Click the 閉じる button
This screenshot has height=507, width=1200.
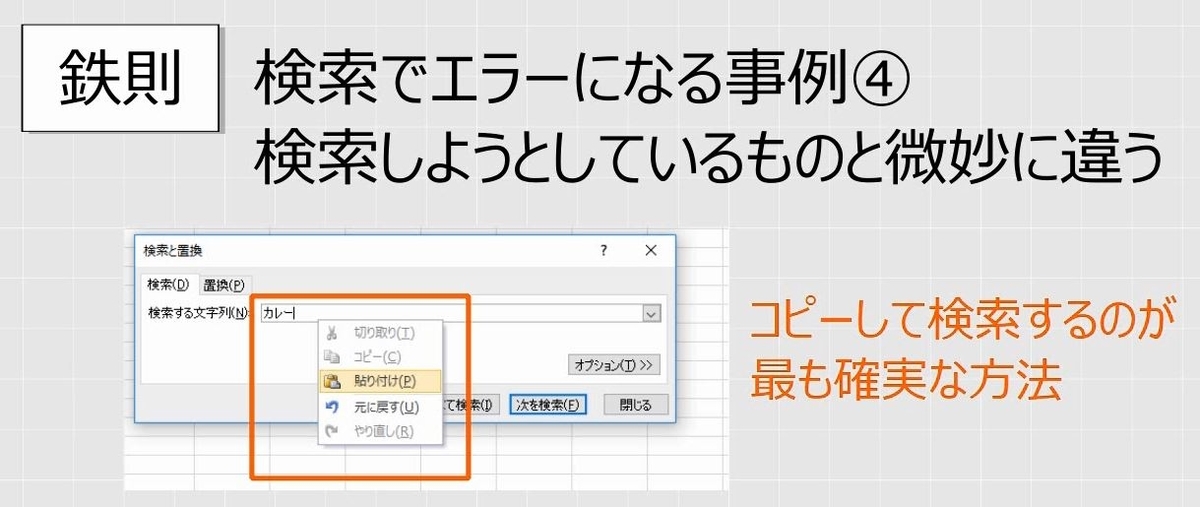click(636, 406)
